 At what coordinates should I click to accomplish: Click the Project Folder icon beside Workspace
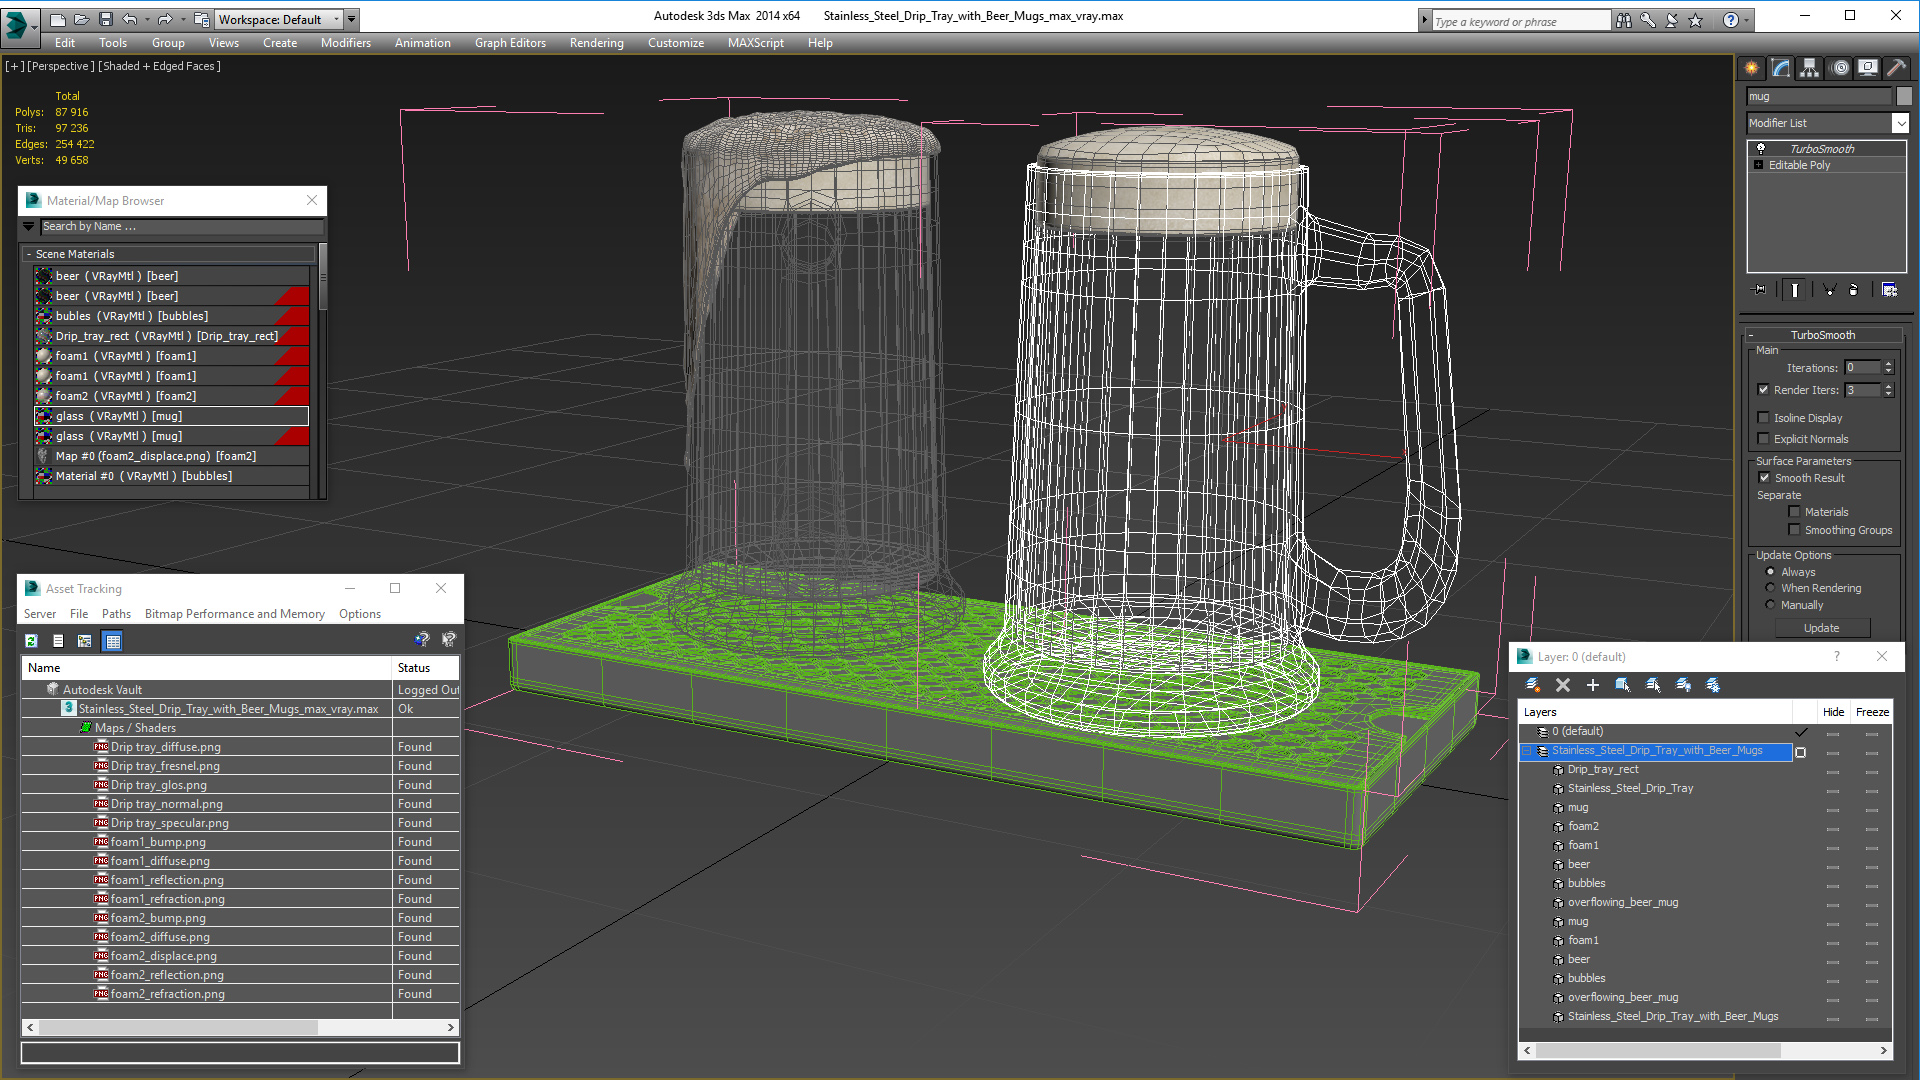pos(202,19)
